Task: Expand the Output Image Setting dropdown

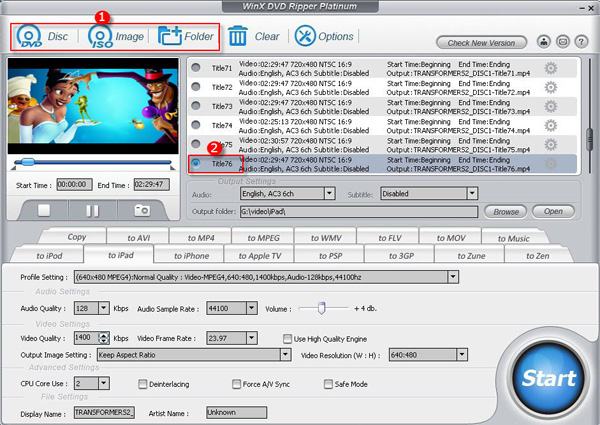Action: coord(285,355)
